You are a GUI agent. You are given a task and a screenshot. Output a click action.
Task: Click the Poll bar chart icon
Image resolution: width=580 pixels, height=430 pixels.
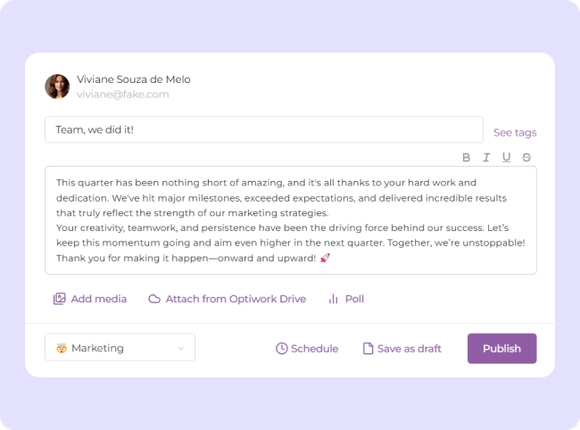[333, 299]
